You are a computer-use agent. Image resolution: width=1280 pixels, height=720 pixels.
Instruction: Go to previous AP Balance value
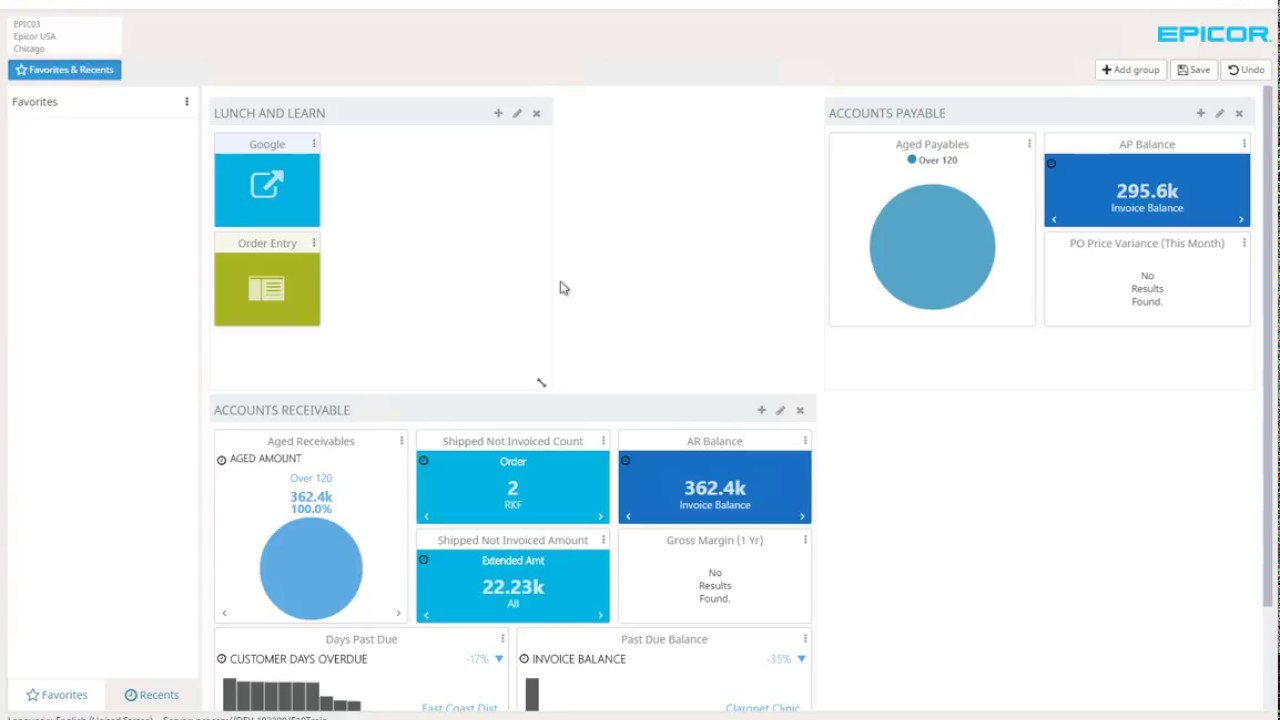pos(1053,219)
